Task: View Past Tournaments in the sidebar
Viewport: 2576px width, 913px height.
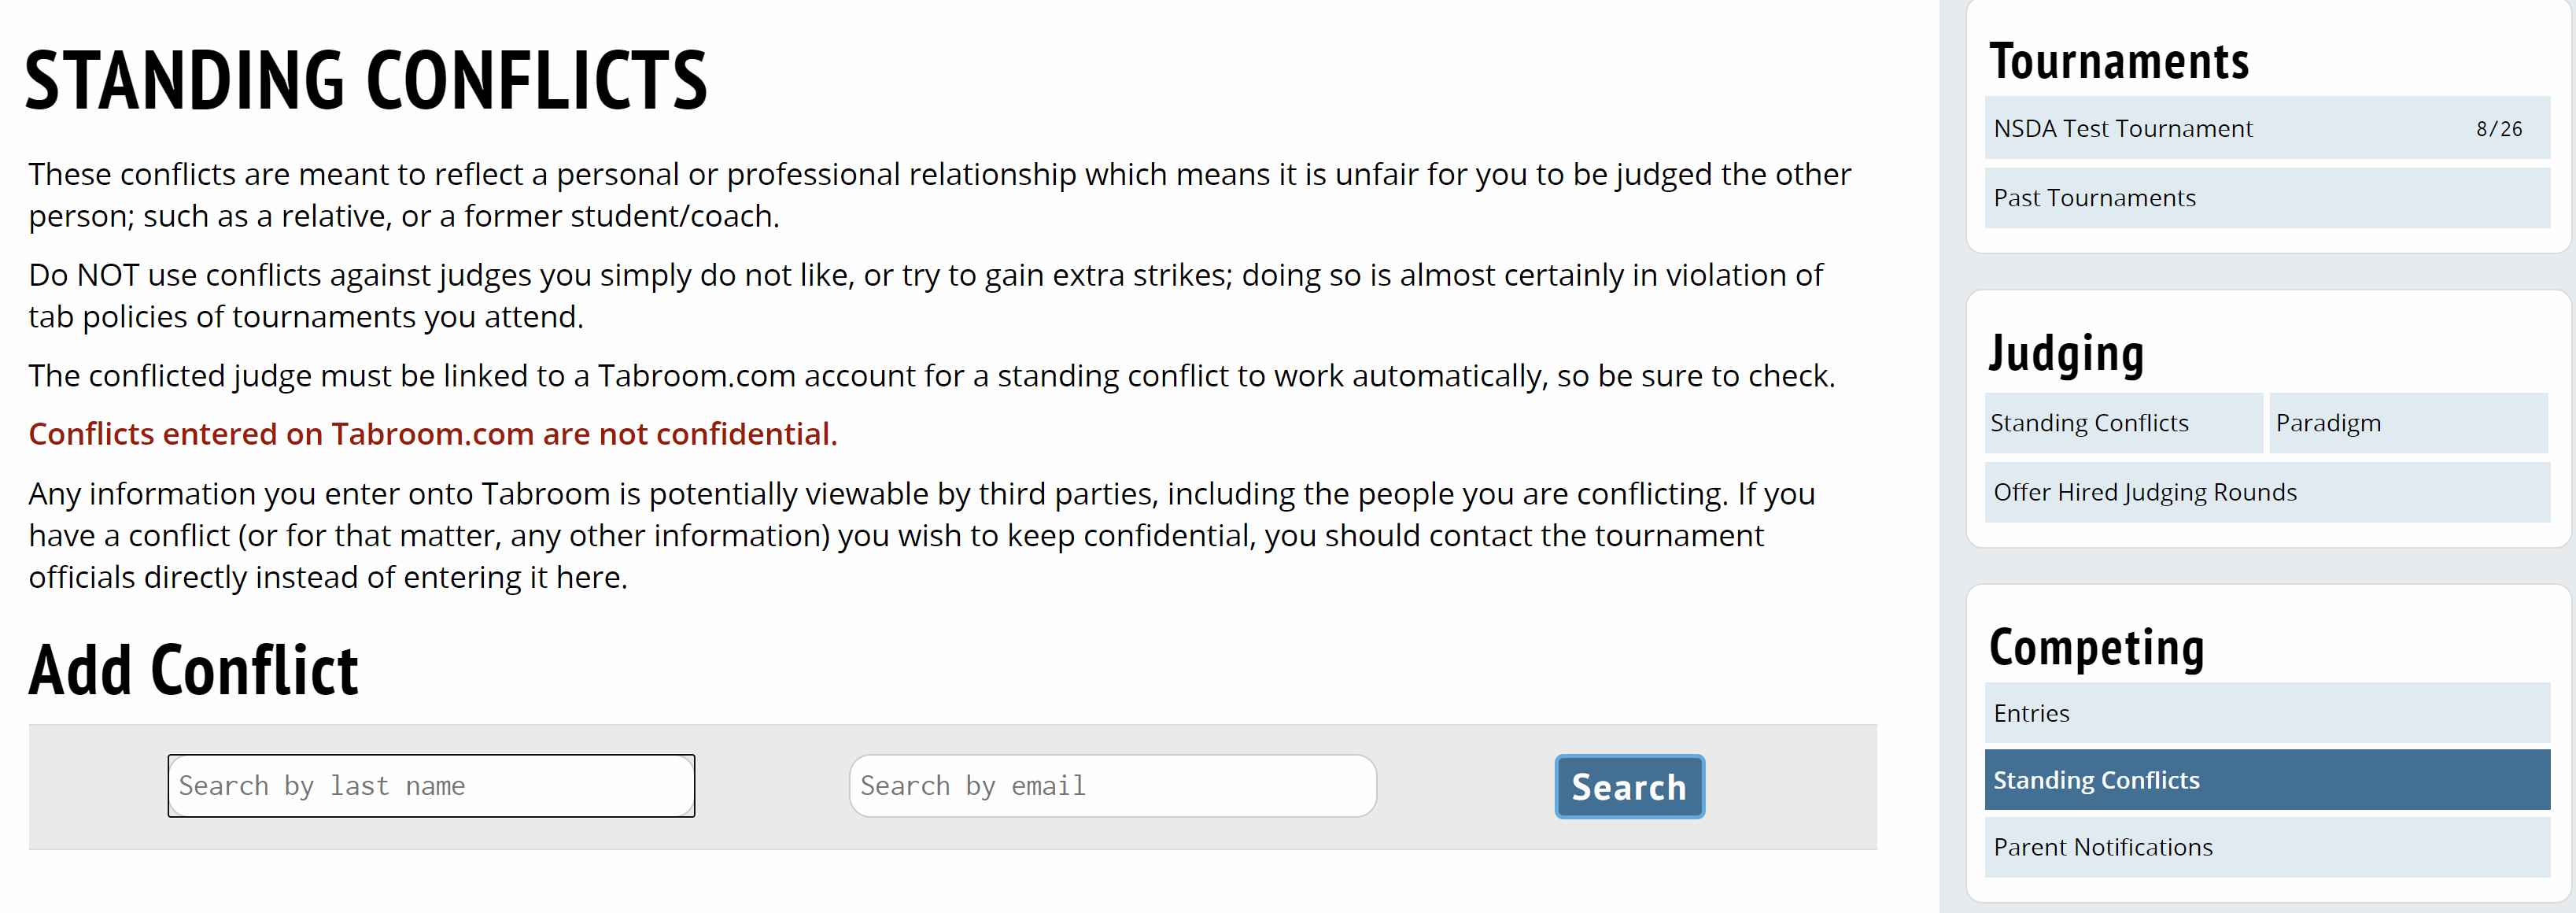Action: point(2094,198)
